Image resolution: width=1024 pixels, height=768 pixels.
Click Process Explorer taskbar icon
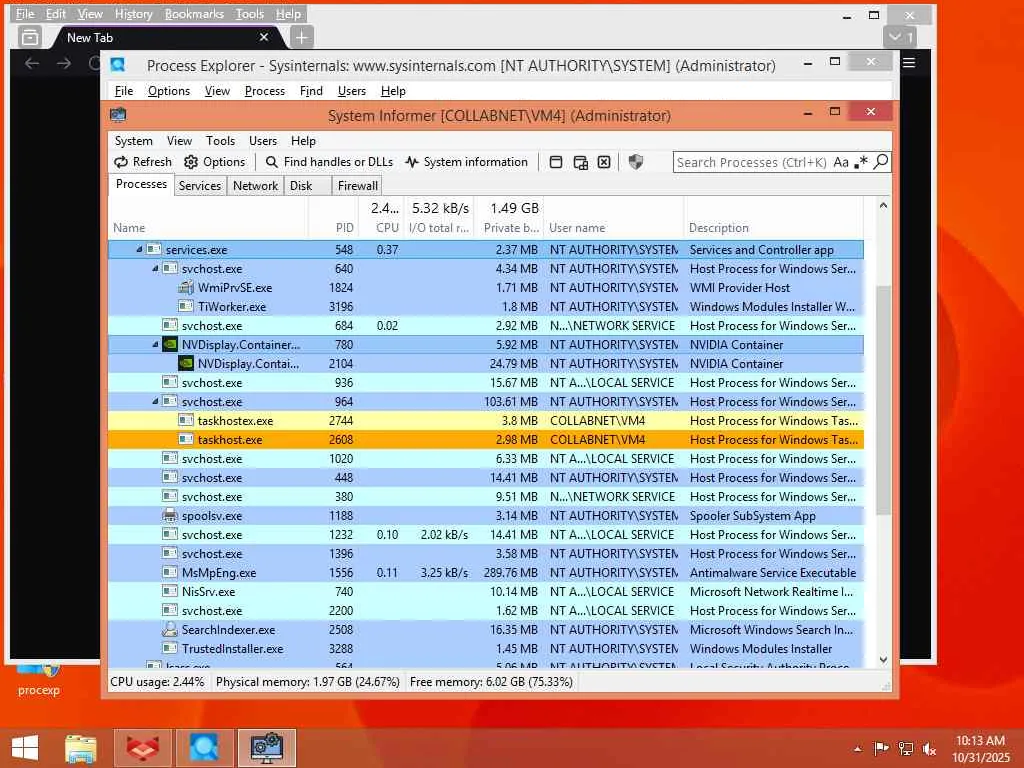pos(204,748)
